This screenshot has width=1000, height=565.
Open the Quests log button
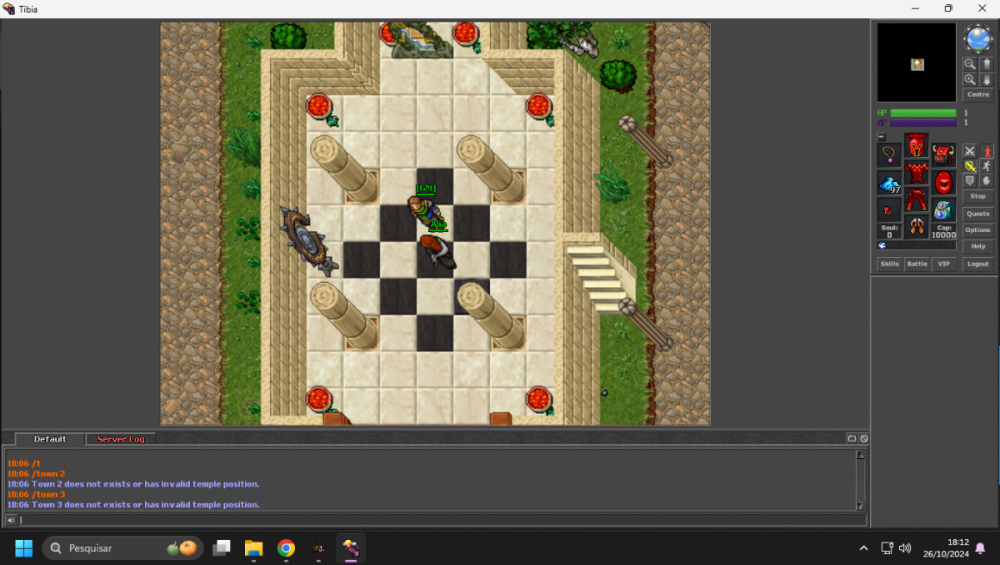977,213
